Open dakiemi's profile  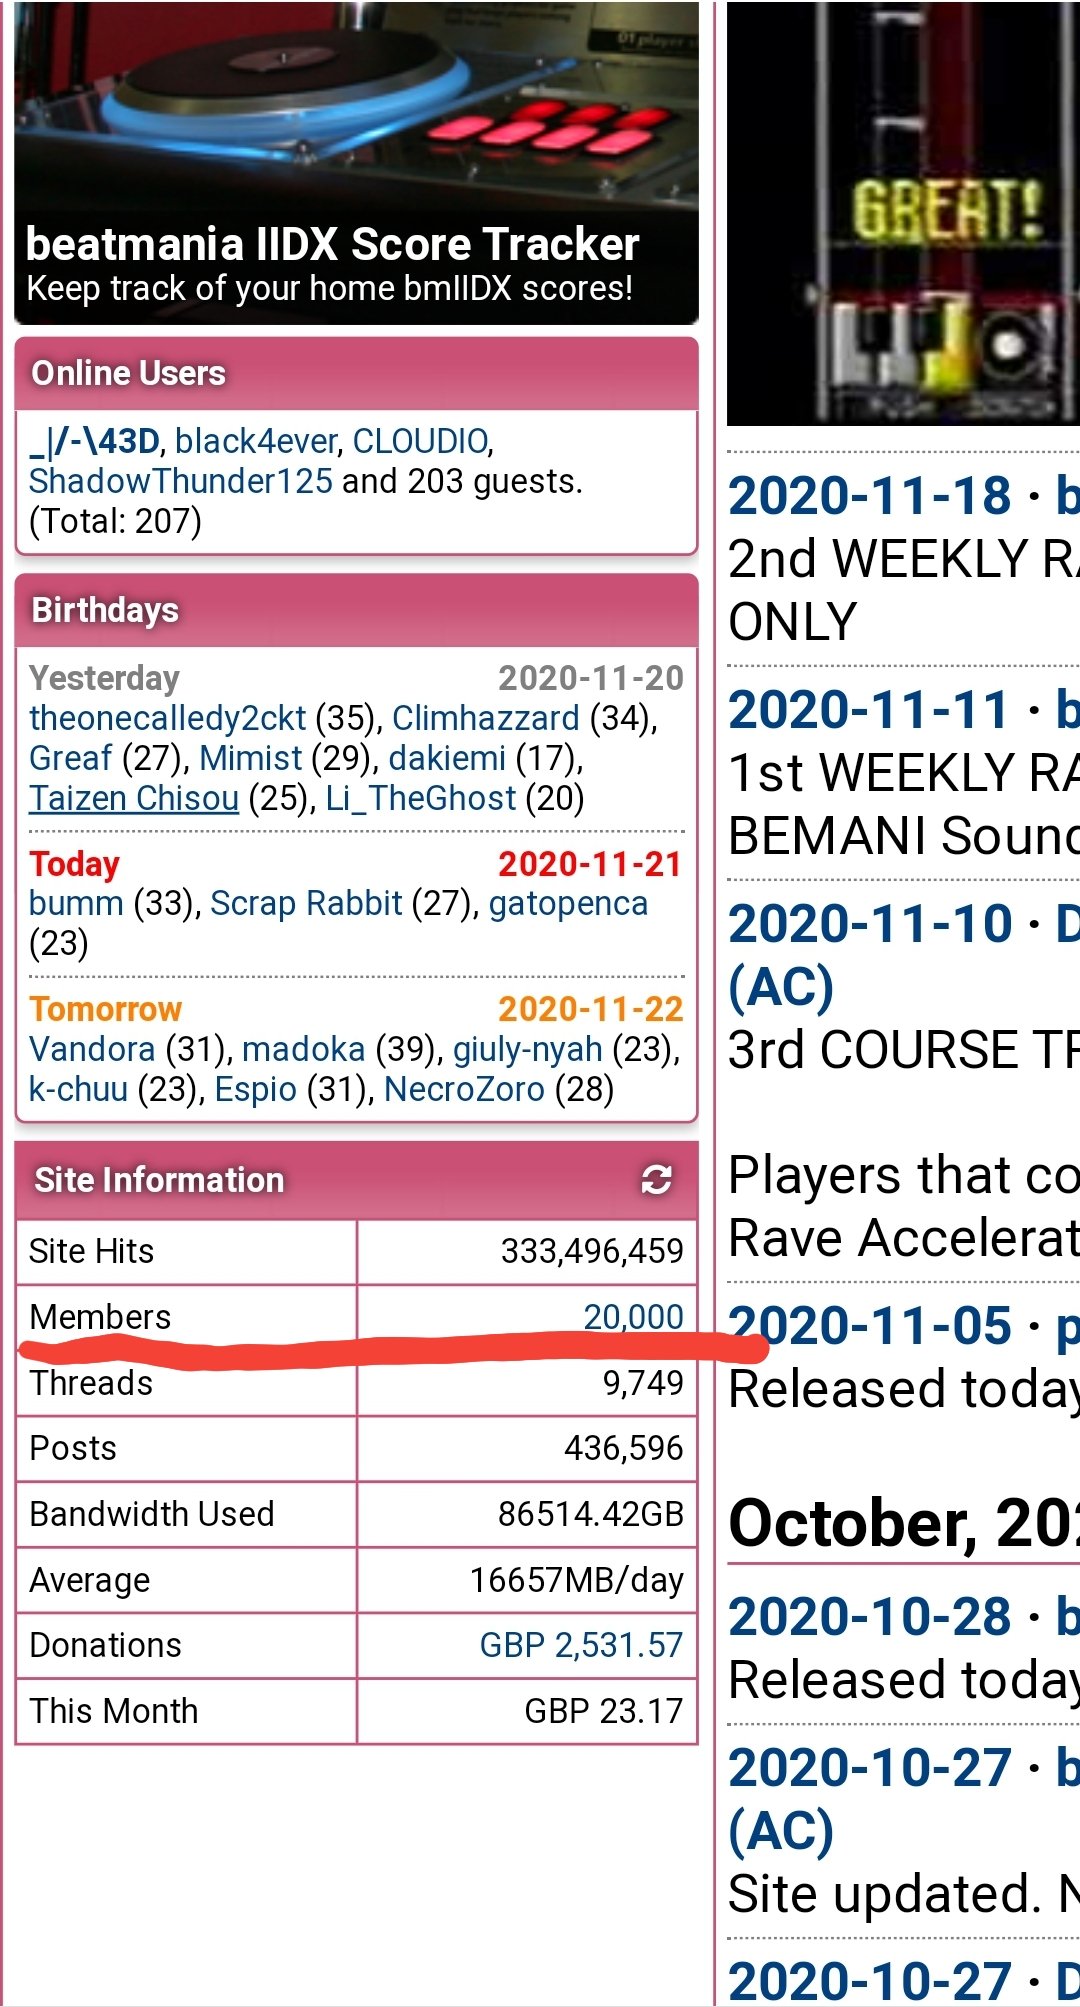(x=447, y=758)
